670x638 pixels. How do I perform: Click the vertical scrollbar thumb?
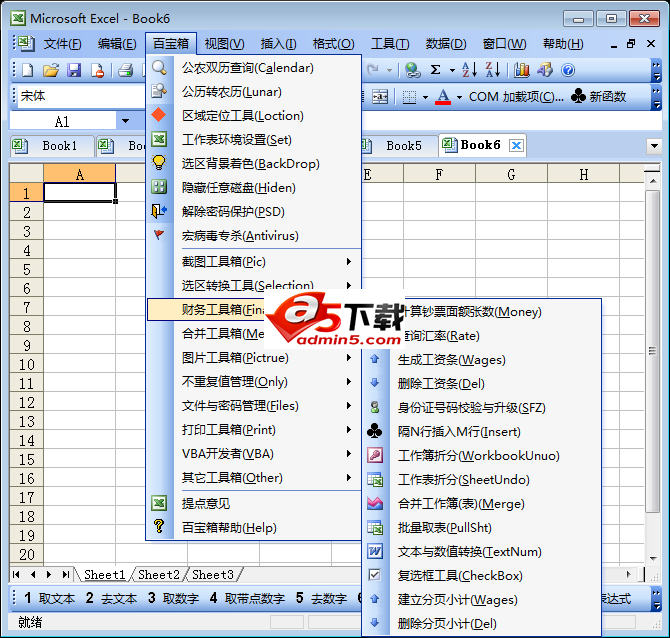pyautogui.click(x=652, y=351)
